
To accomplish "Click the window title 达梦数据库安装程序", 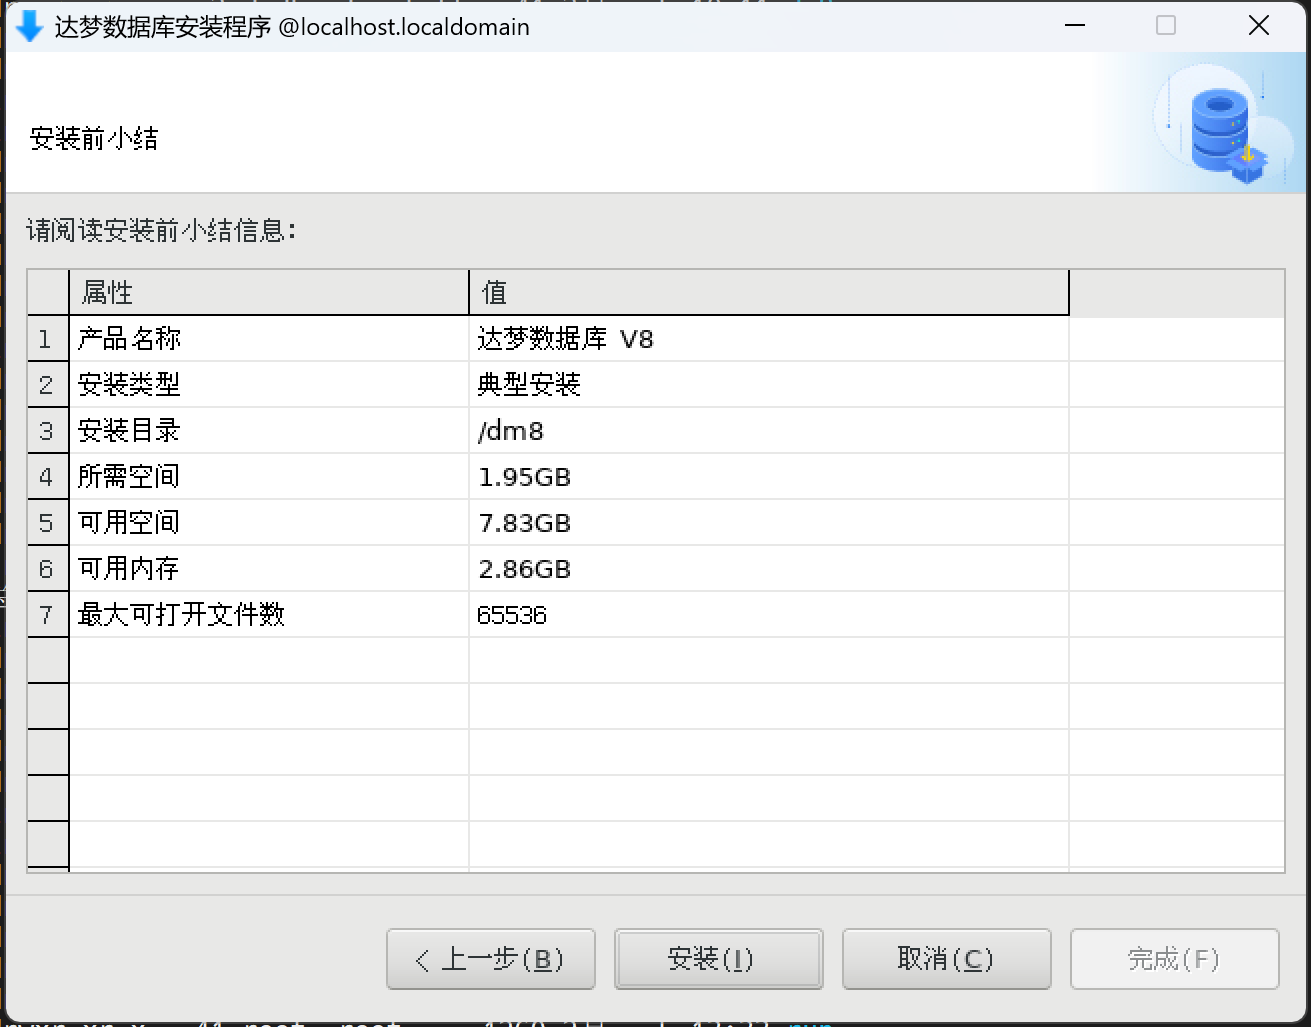I will [x=163, y=27].
